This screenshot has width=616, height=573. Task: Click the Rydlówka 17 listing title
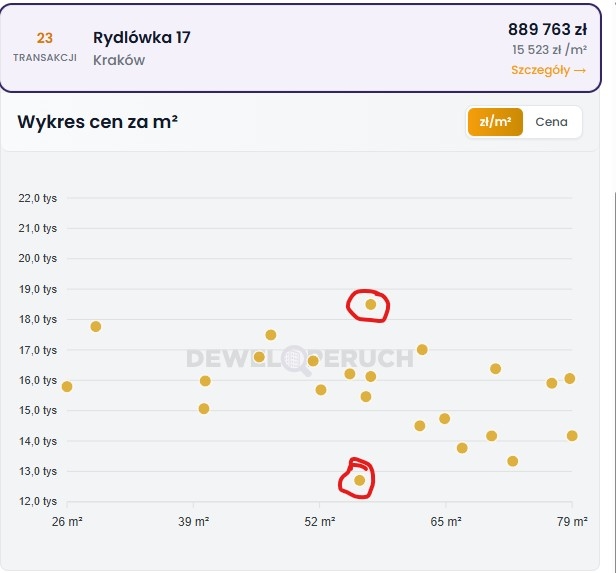[141, 38]
